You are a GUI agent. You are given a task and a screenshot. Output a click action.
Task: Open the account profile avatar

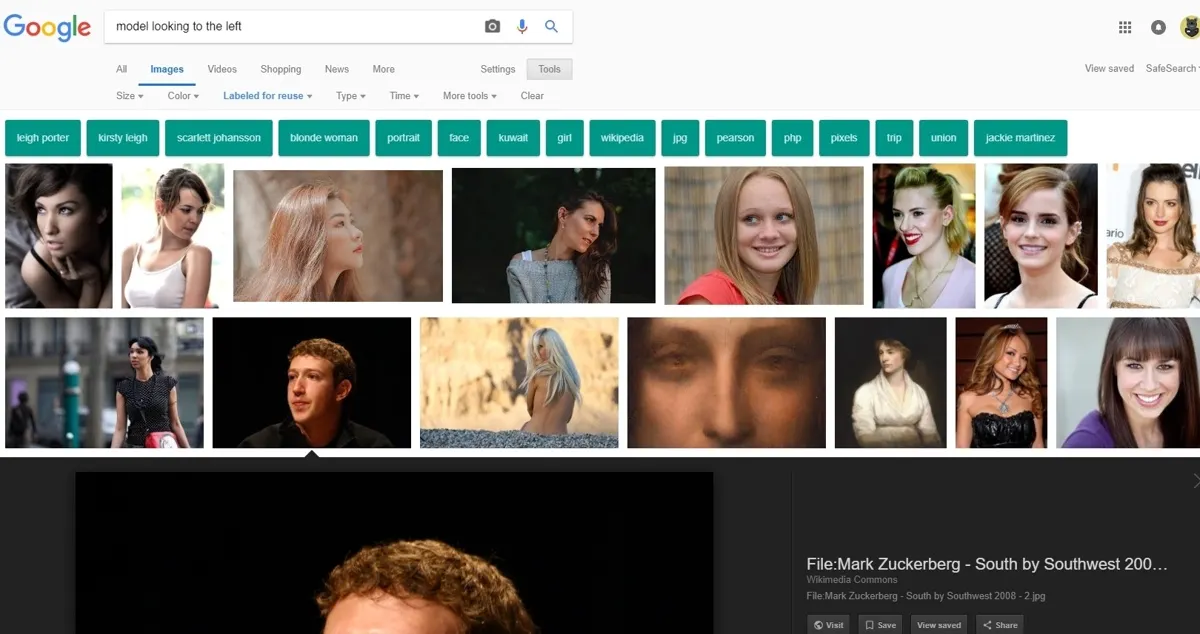click(x=1190, y=28)
